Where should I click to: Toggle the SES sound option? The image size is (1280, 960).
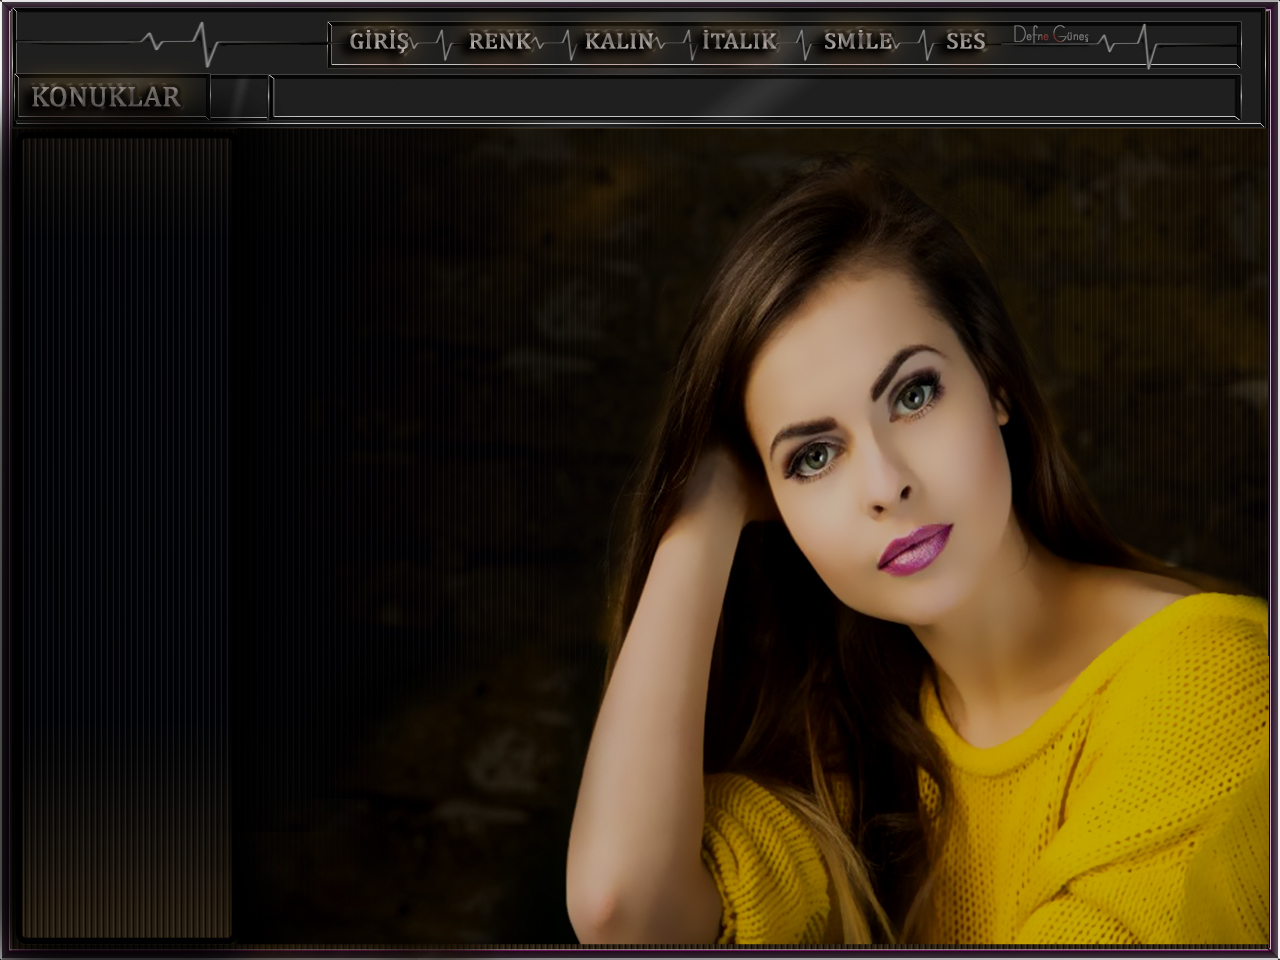(965, 42)
